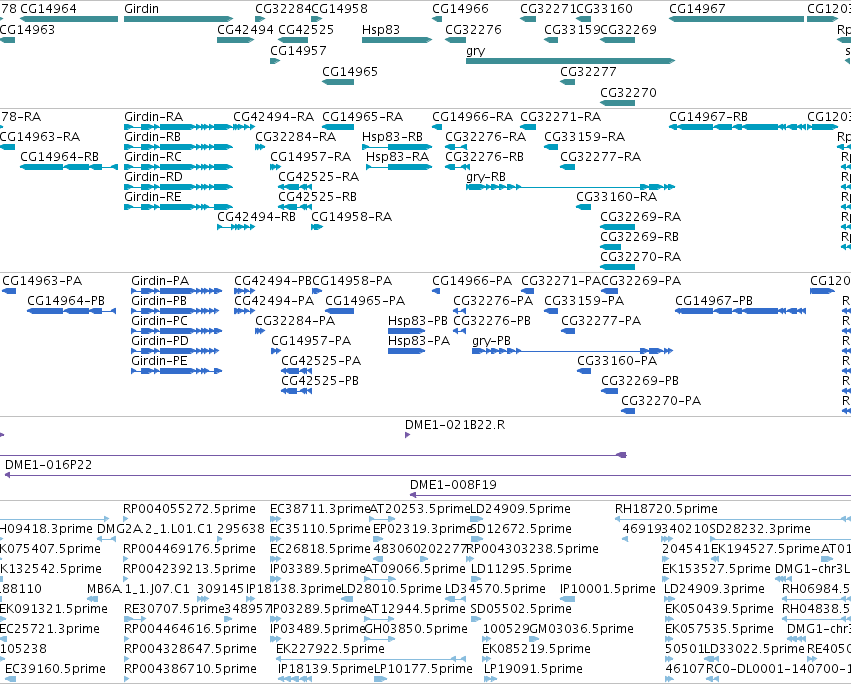Select transcript Hsp83-RA
This screenshot has width=851, height=684.
click(x=397, y=157)
